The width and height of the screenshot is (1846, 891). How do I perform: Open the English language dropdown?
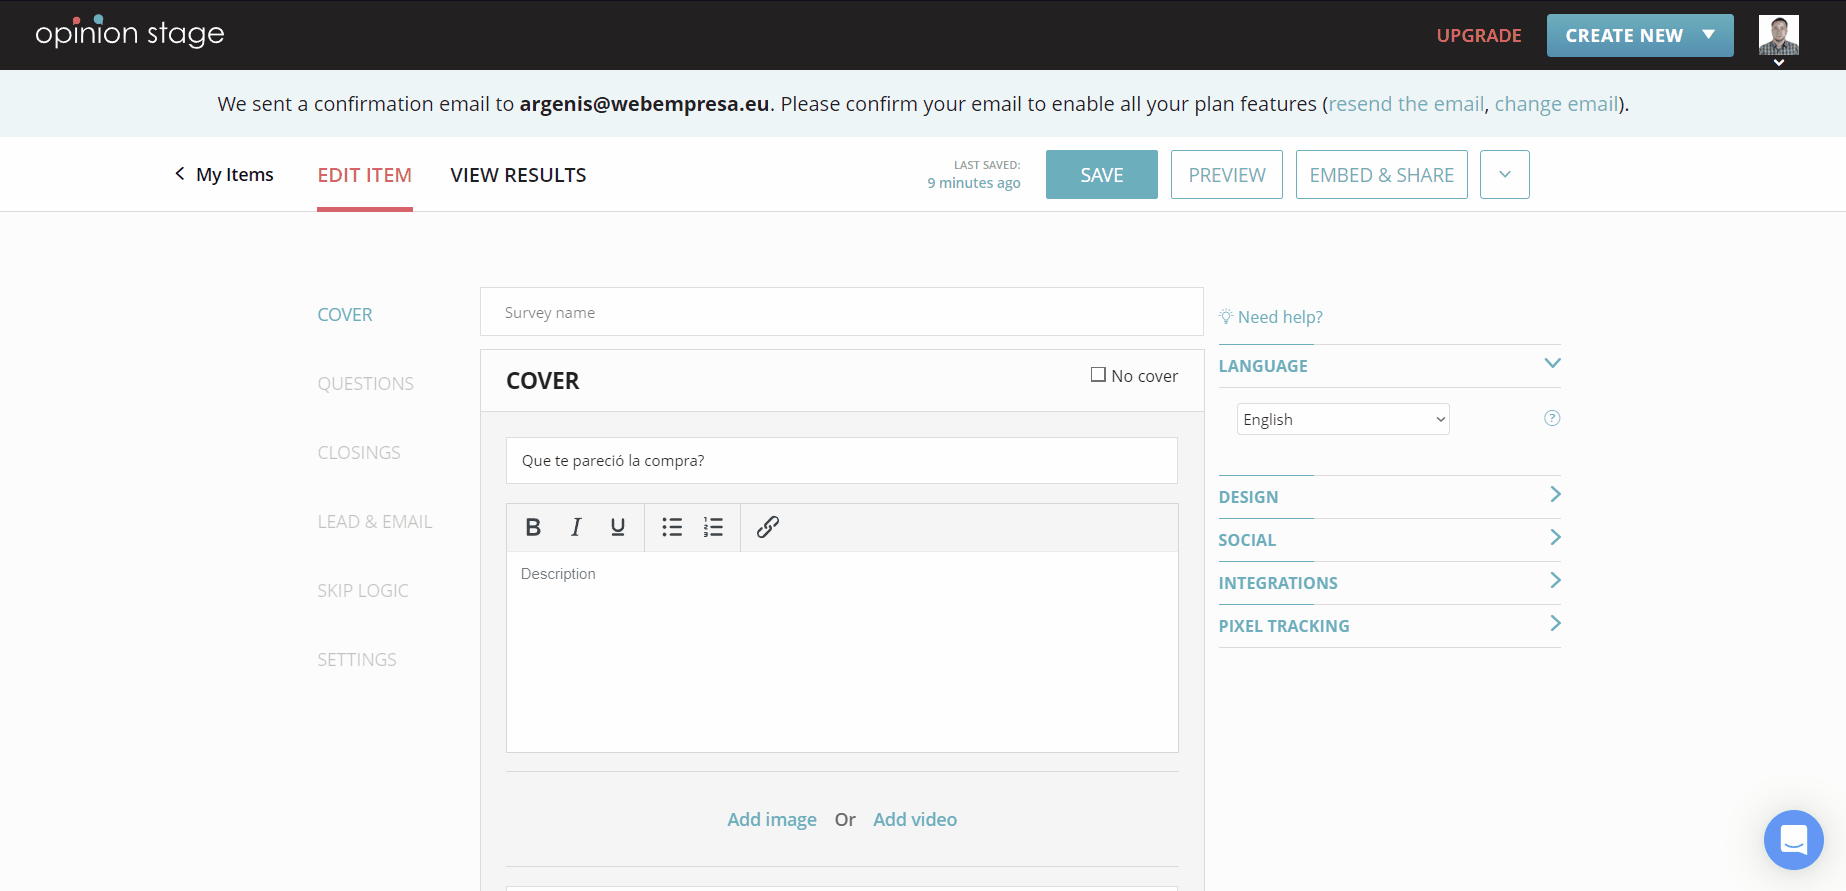tap(1343, 419)
